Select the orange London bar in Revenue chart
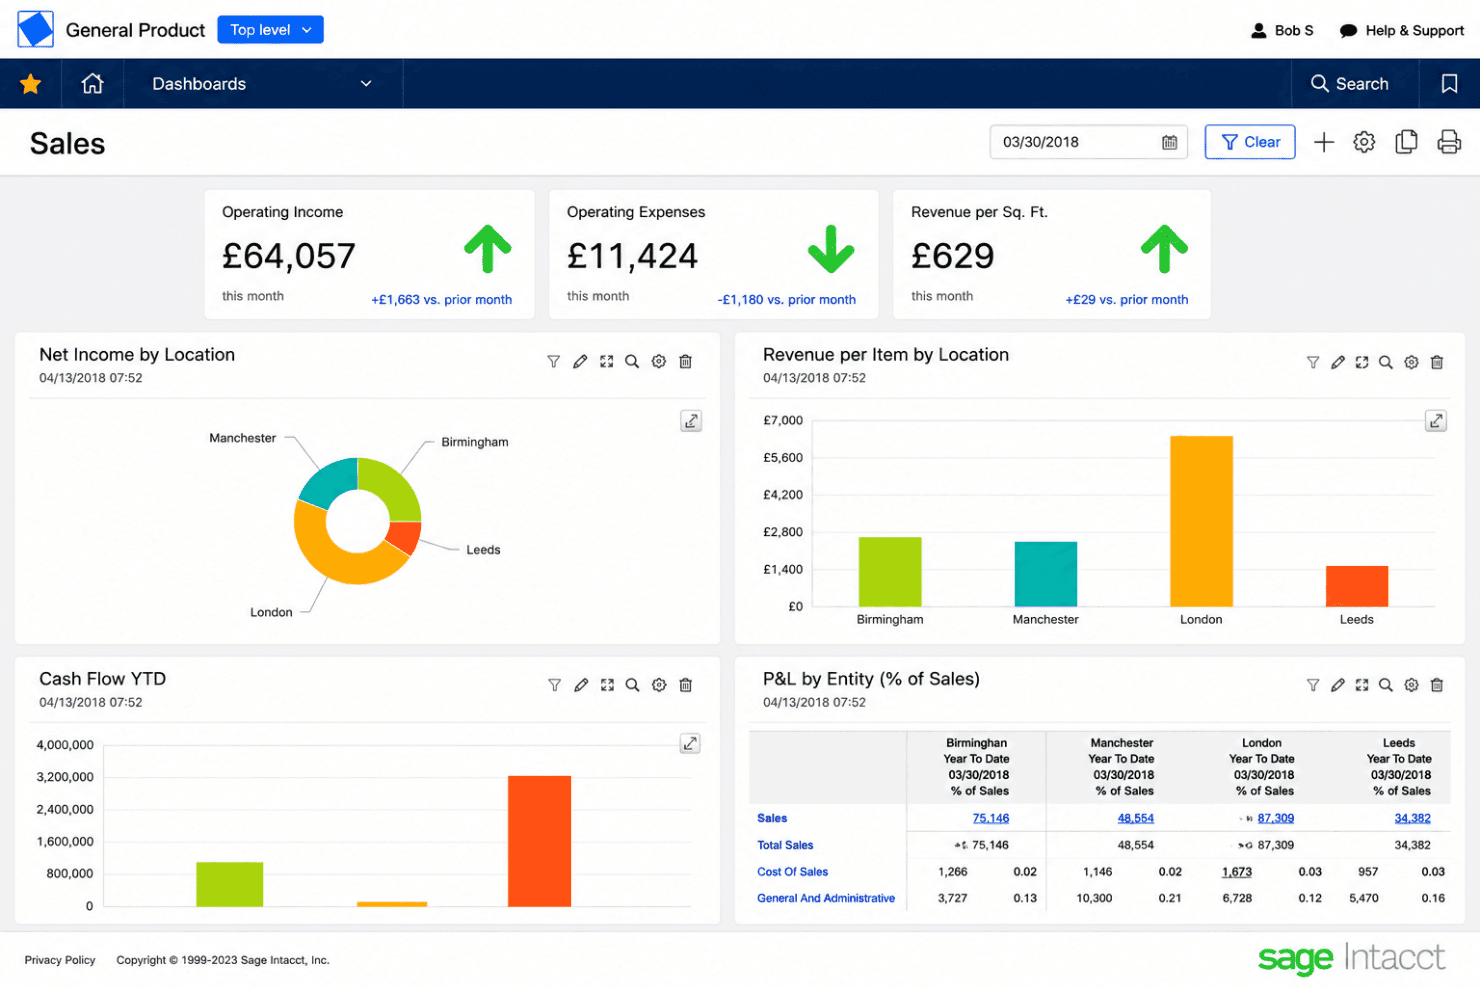This screenshot has height=987, width=1480. (1201, 521)
